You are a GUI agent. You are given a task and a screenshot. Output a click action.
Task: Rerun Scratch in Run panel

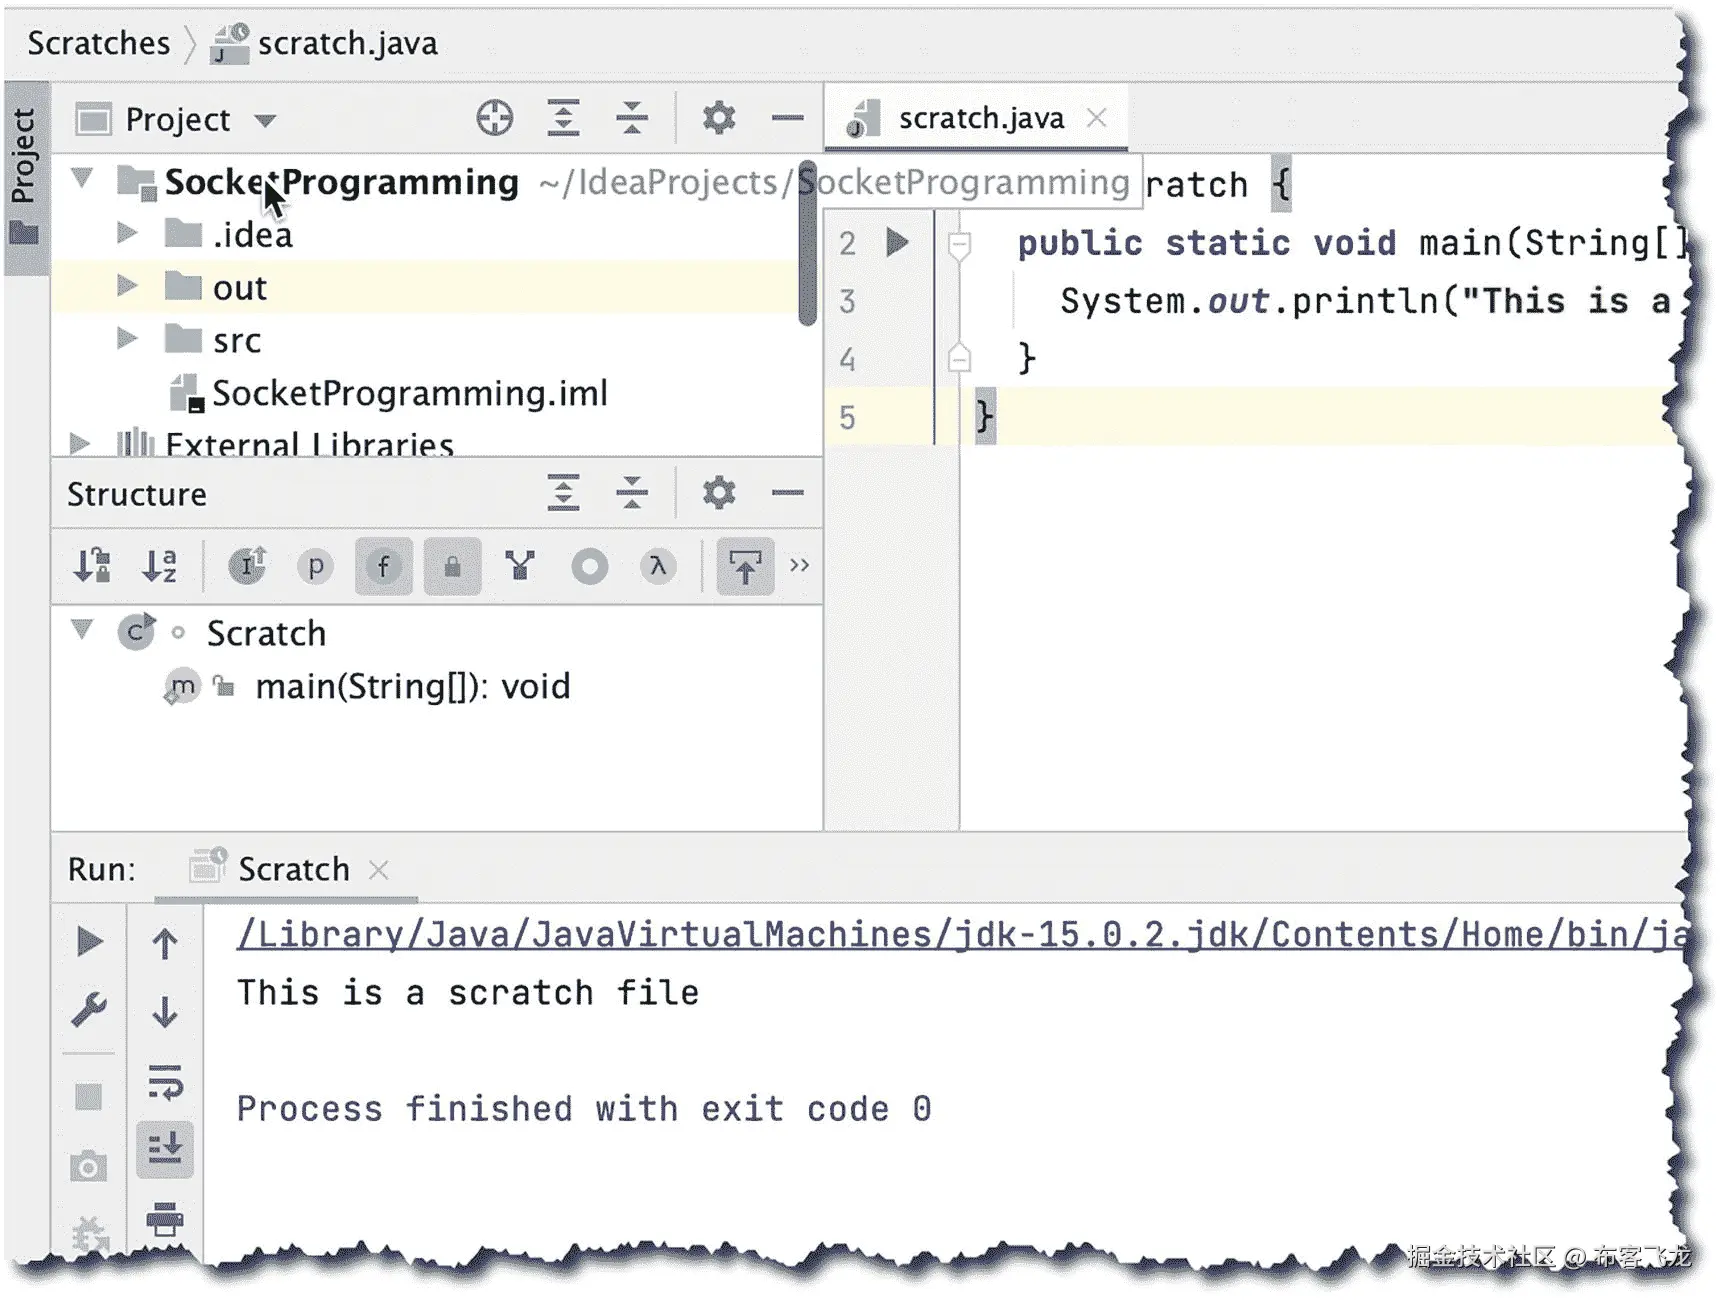pyautogui.click(x=89, y=941)
